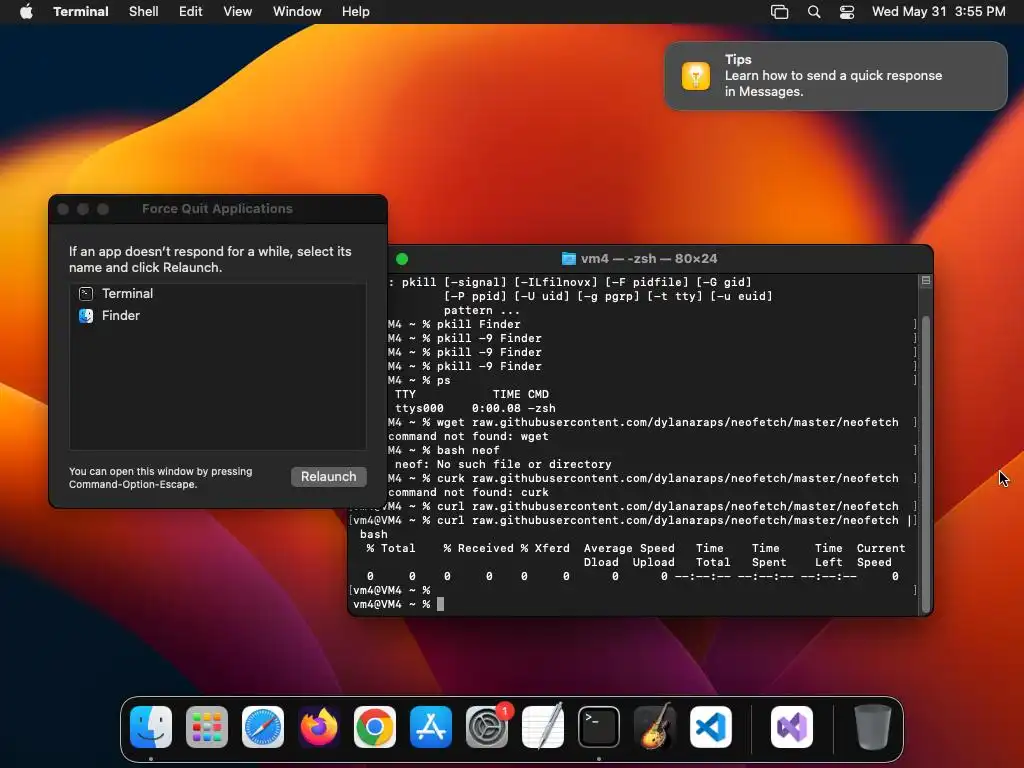
Task: Click the split pane icon in Terminal window
Action: tap(925, 281)
